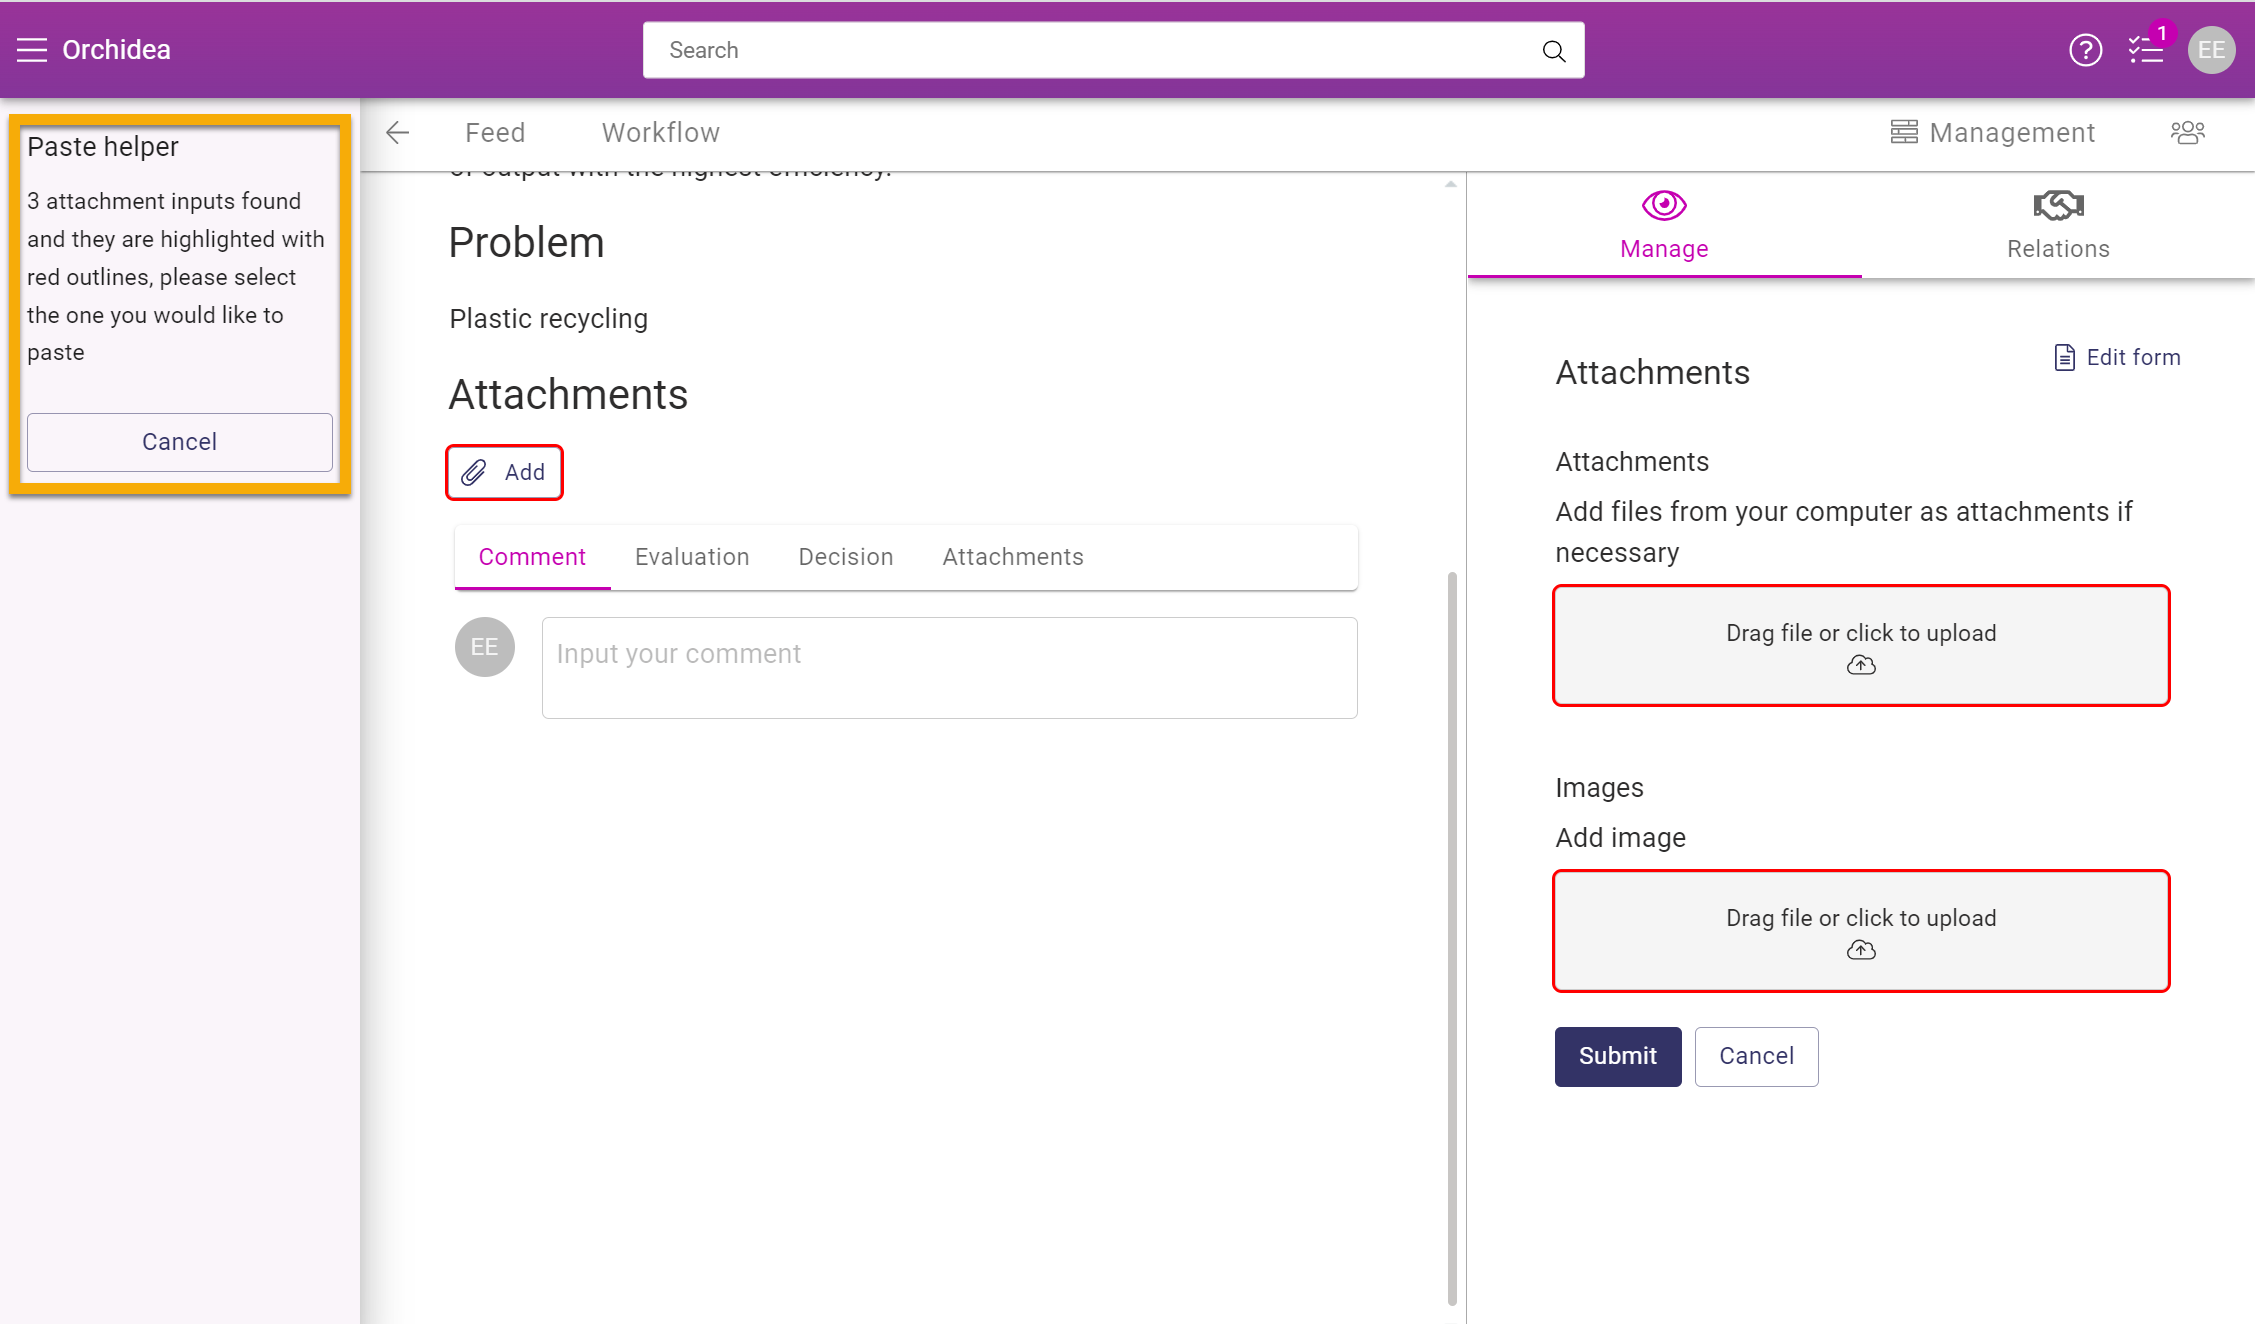Open the participants people icon

click(2188, 133)
